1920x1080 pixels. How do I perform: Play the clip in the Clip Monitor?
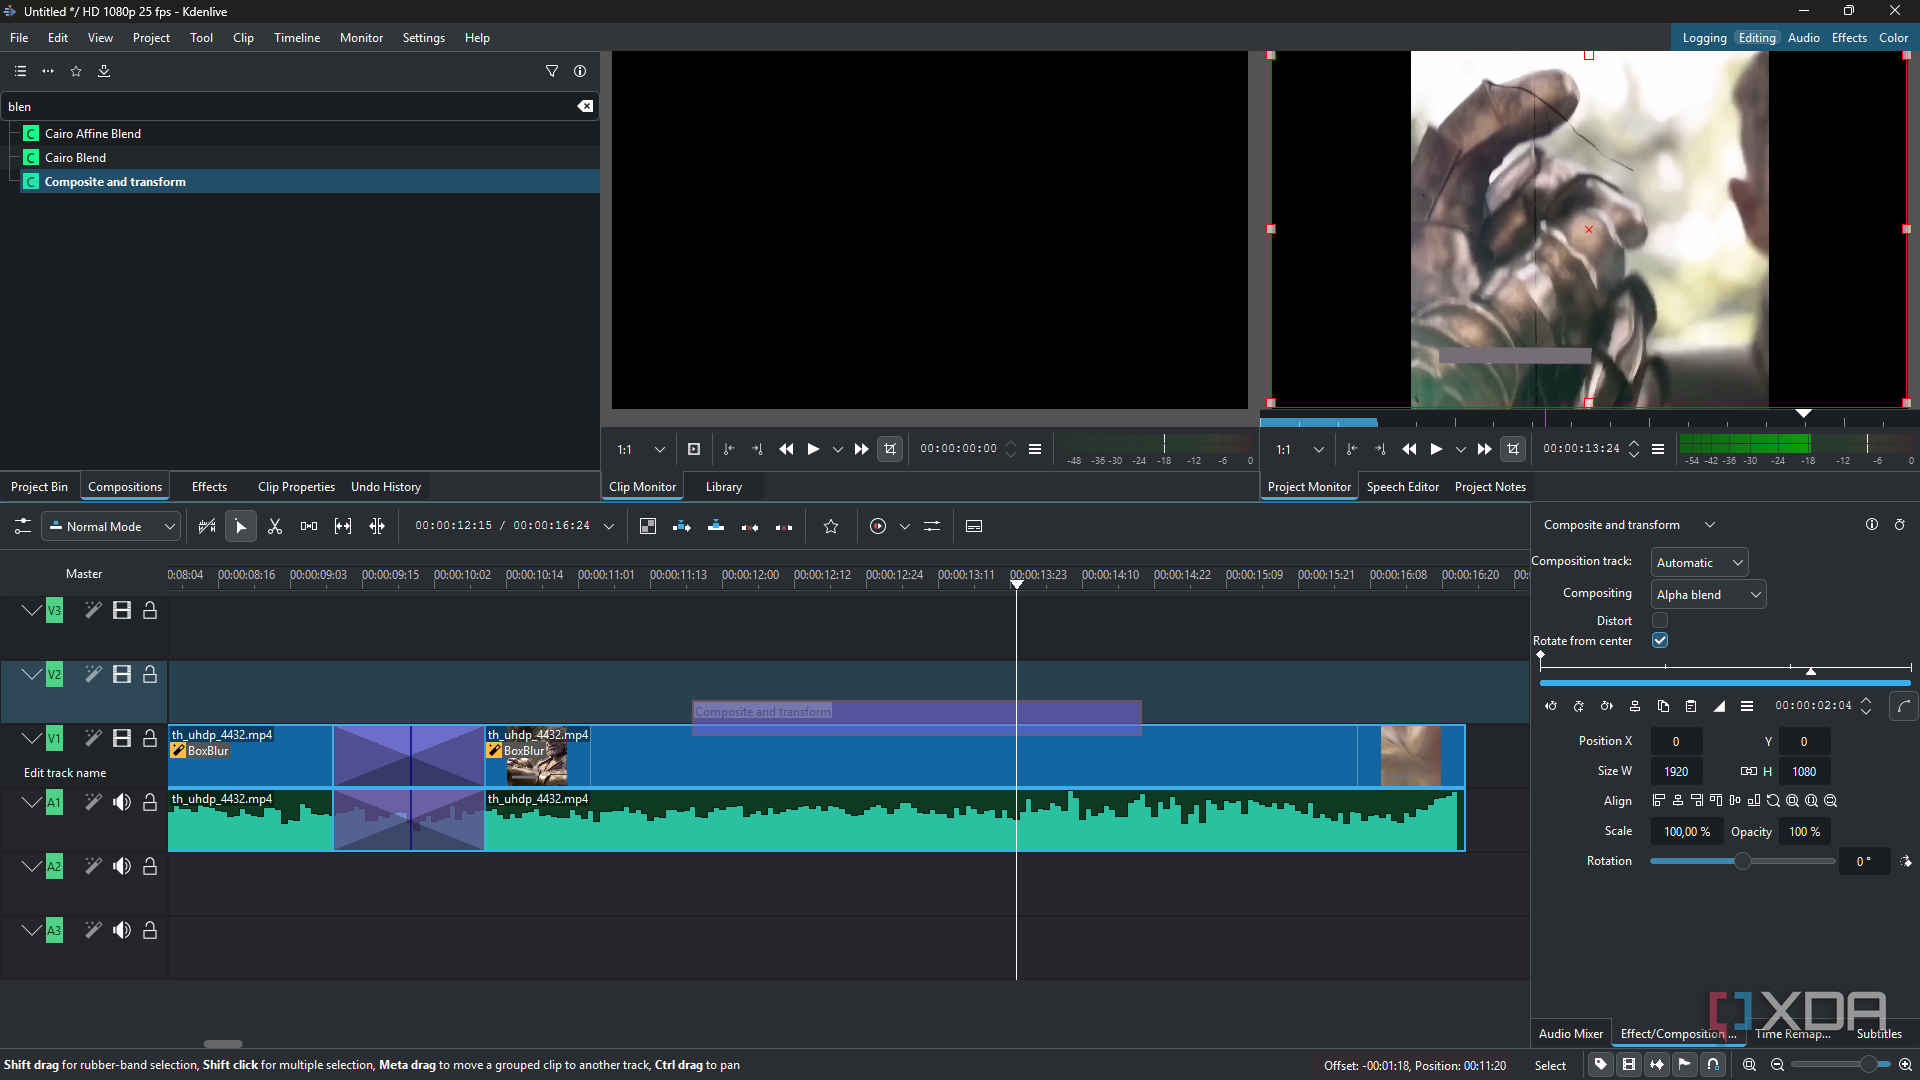pyautogui.click(x=813, y=449)
